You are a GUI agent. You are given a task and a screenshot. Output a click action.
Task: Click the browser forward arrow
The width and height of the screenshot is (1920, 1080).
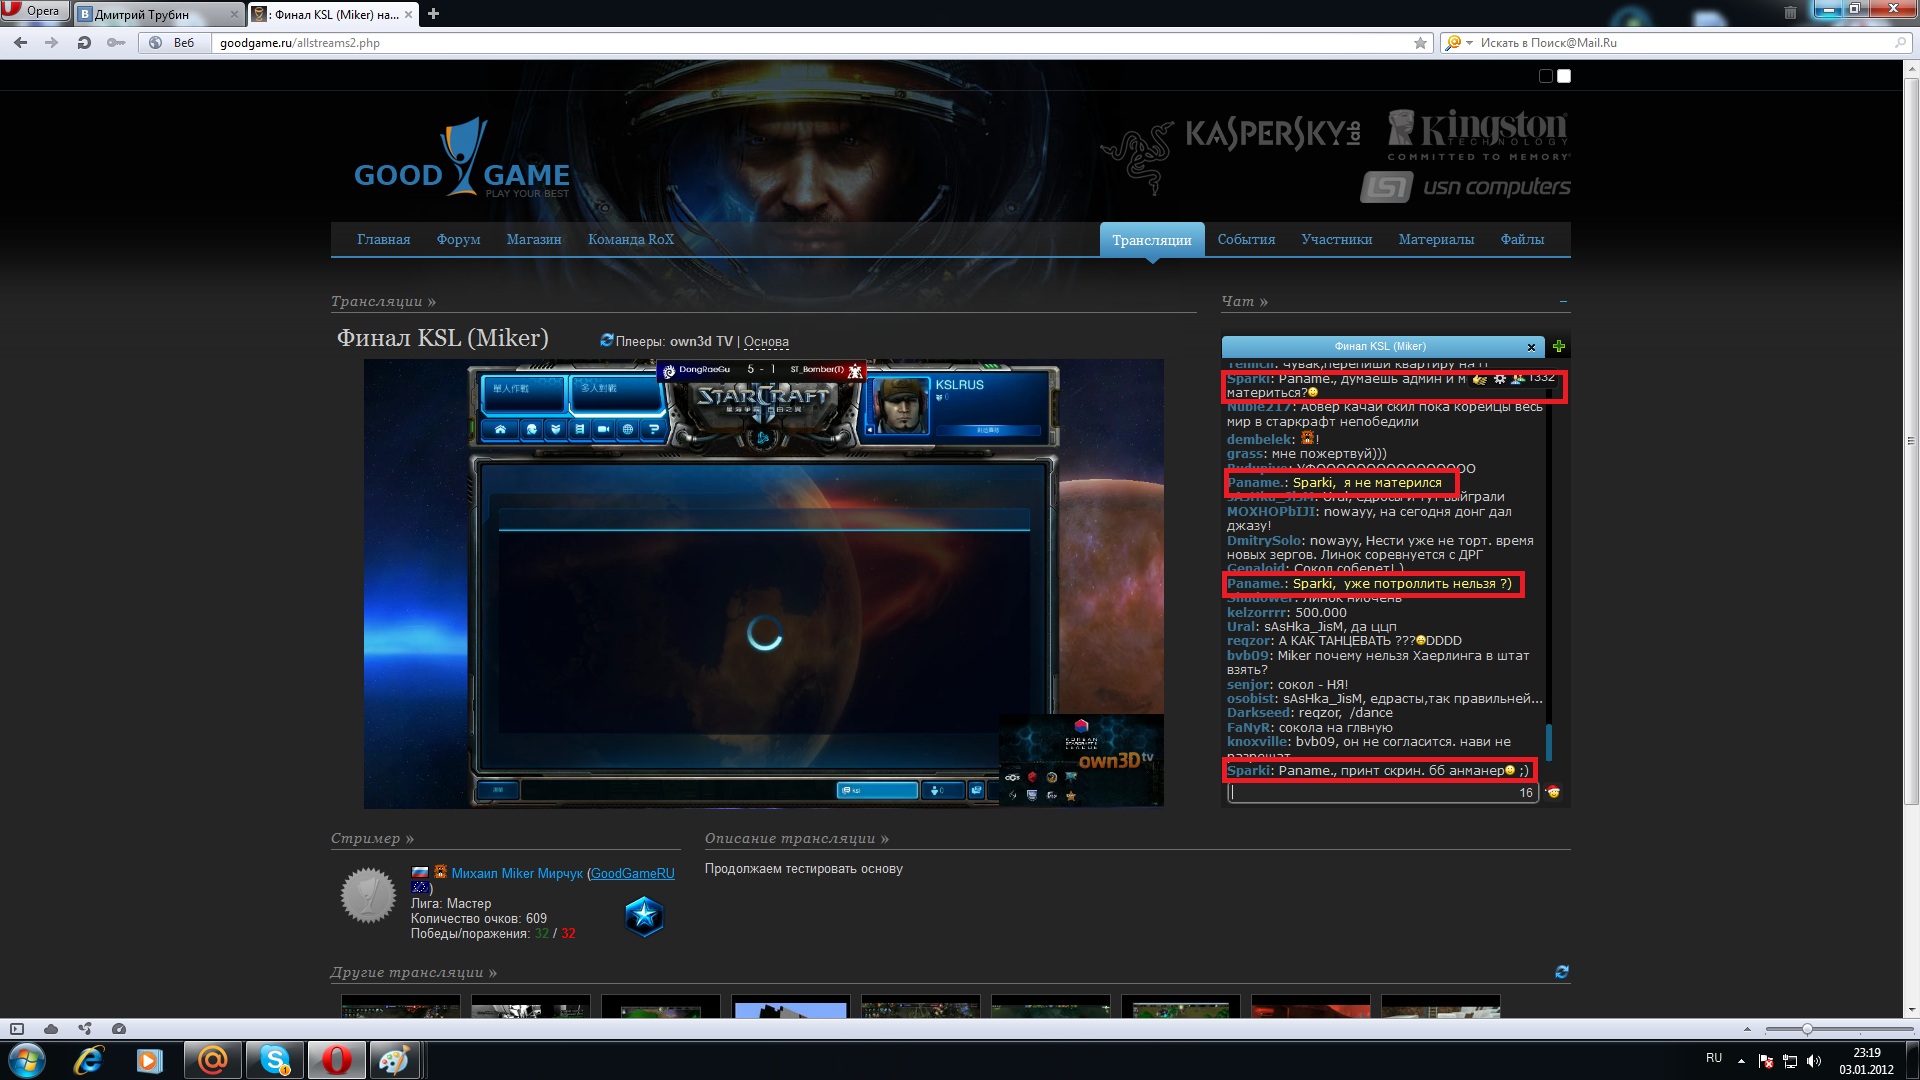tap(52, 43)
